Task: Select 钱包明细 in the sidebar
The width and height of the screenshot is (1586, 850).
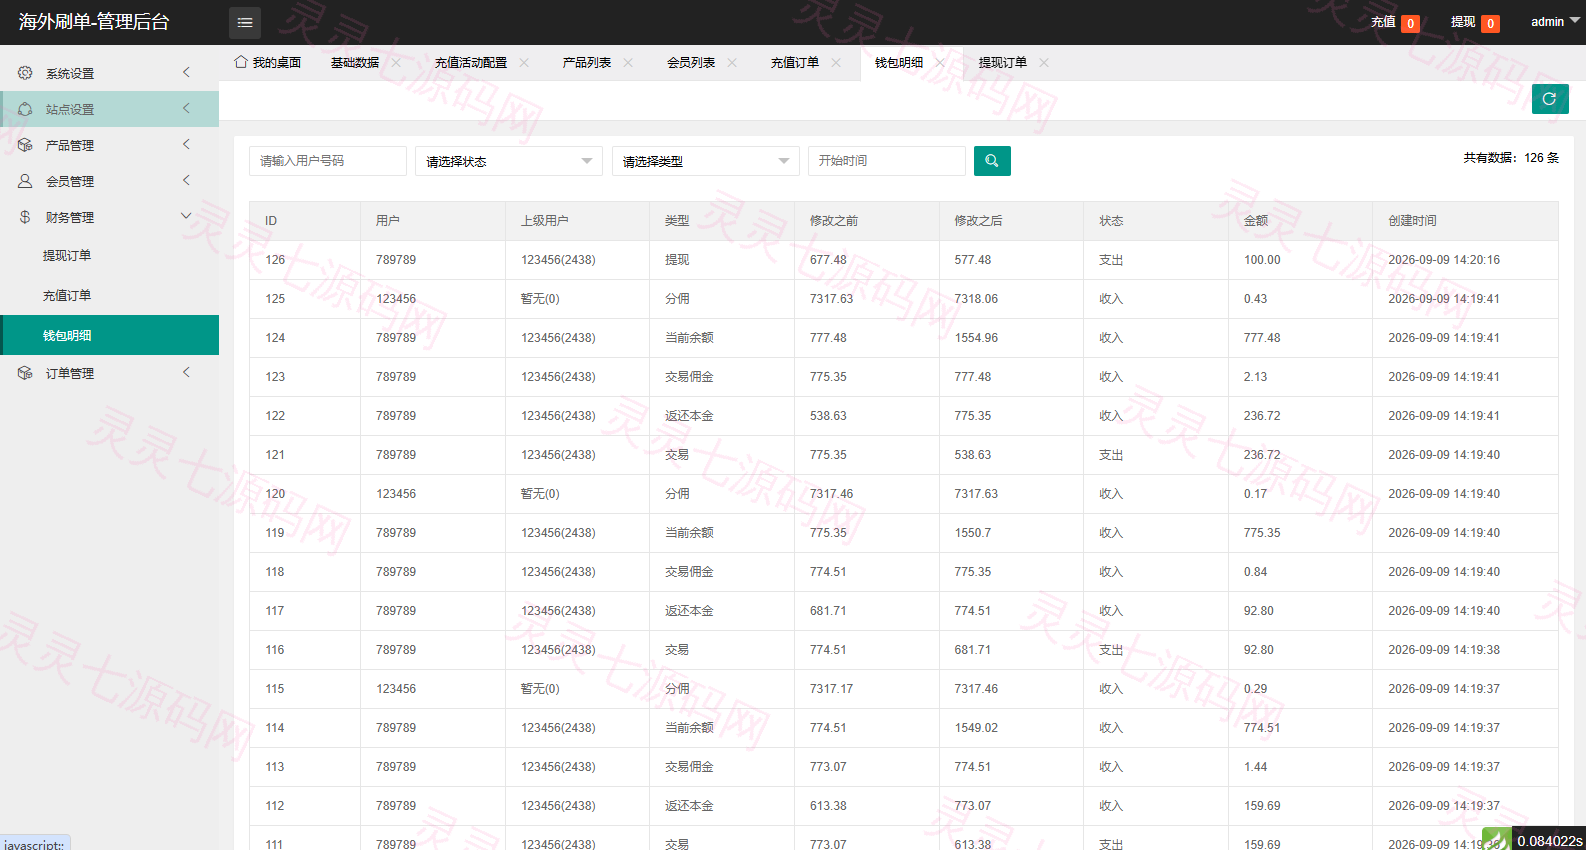Action: click(x=109, y=335)
